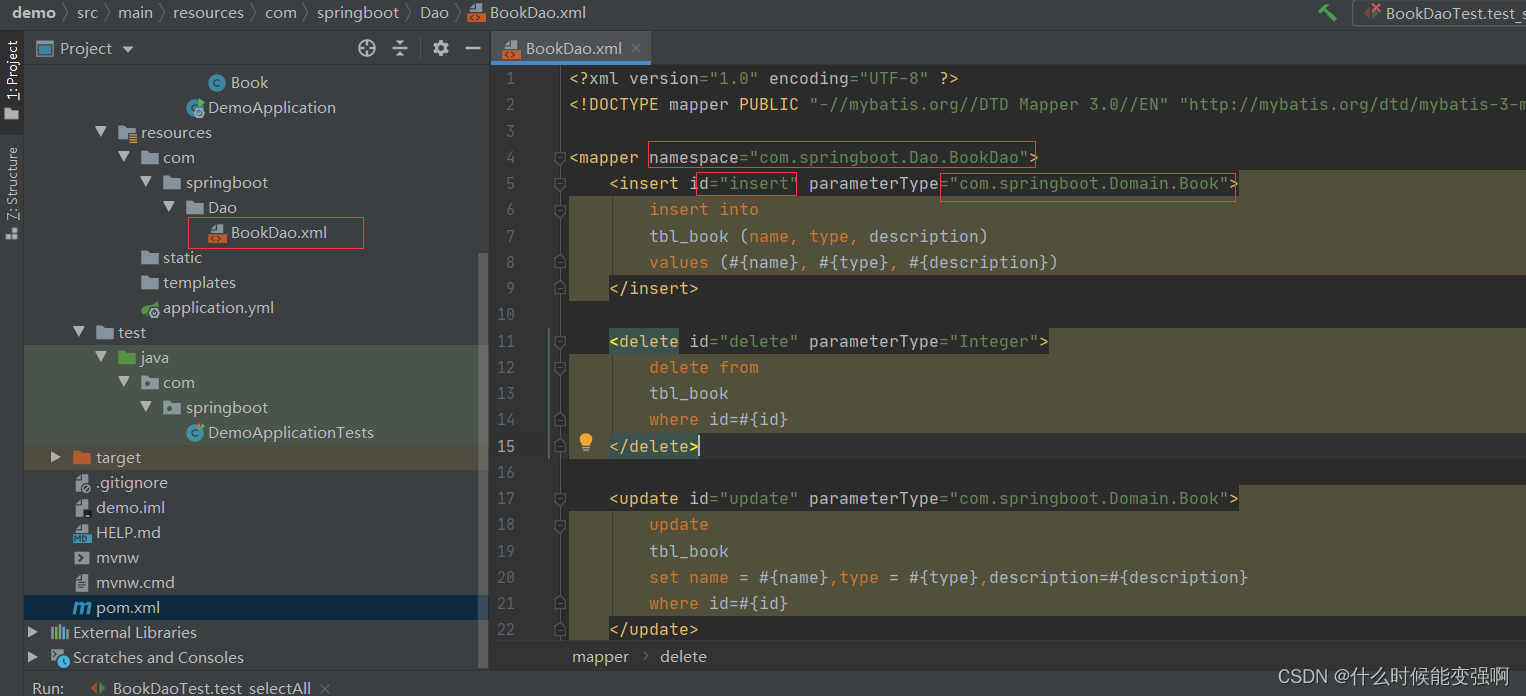Image resolution: width=1526 pixels, height=696 pixels.
Task: Expand Scratches and Consoles node
Action: pyautogui.click(x=33, y=657)
